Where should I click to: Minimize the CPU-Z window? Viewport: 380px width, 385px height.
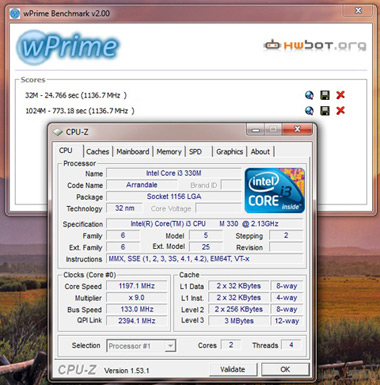click(x=256, y=129)
